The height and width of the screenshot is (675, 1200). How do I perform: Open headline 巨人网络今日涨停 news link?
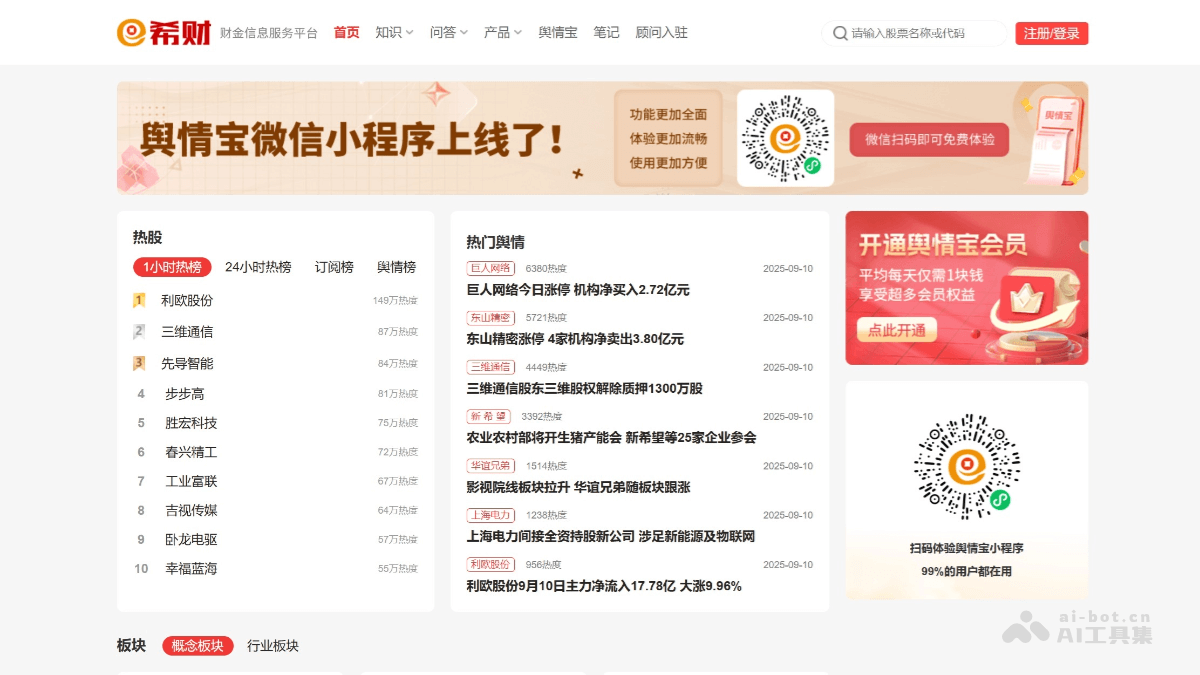click(x=577, y=290)
